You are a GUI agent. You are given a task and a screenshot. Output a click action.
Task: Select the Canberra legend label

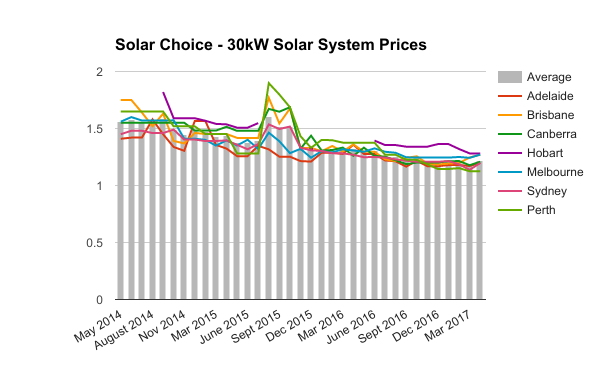click(551, 134)
